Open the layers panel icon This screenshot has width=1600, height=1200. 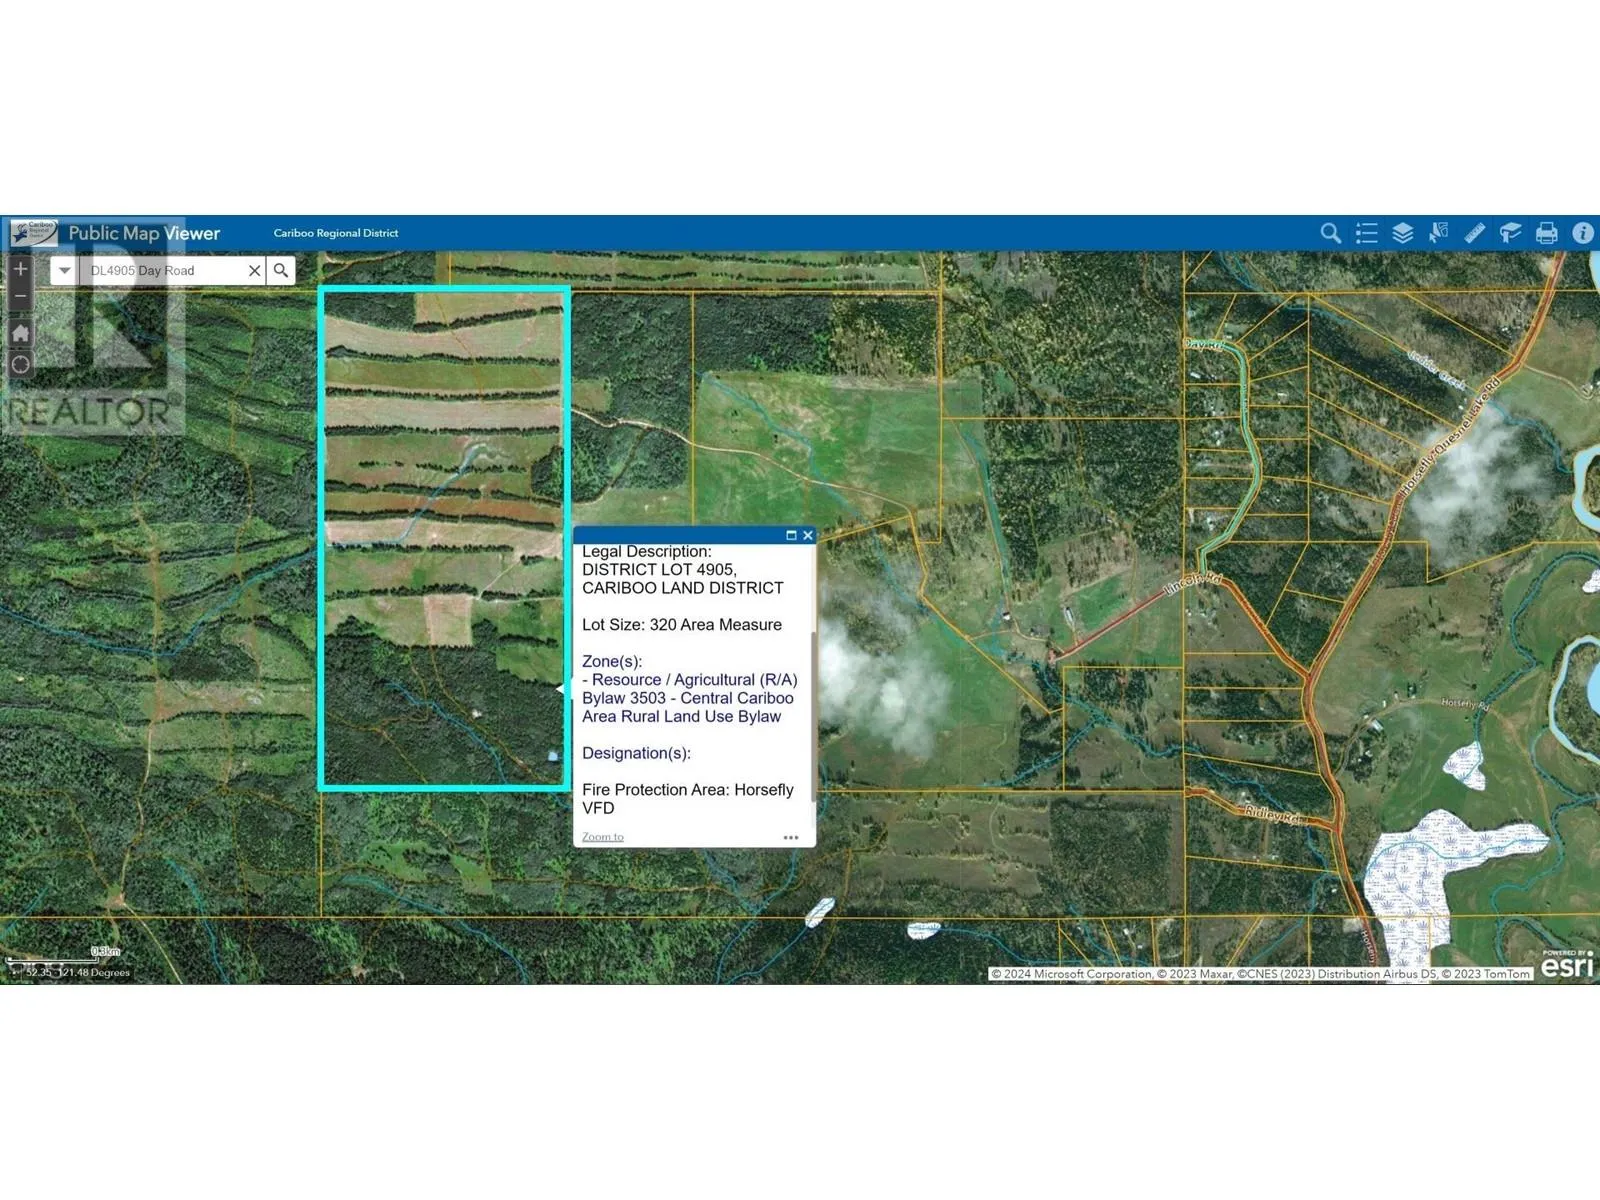pyautogui.click(x=1402, y=233)
